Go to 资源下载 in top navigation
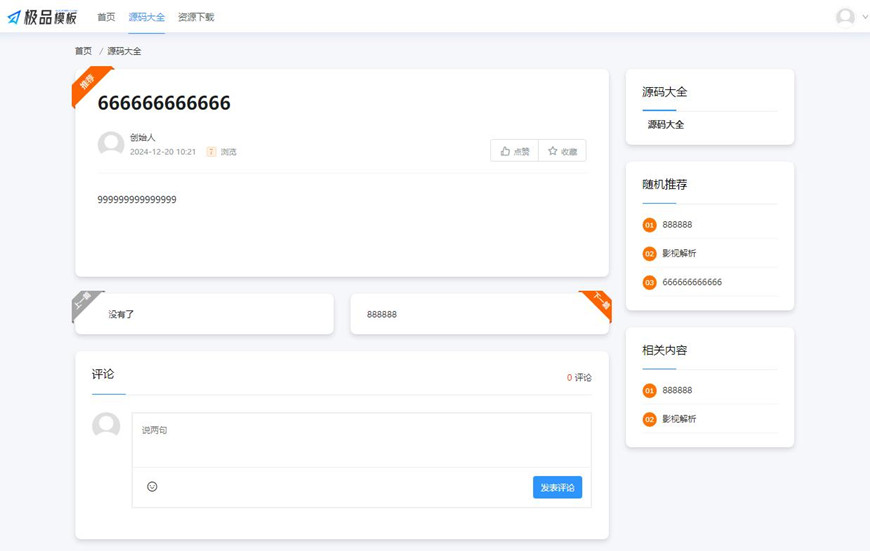 (196, 17)
